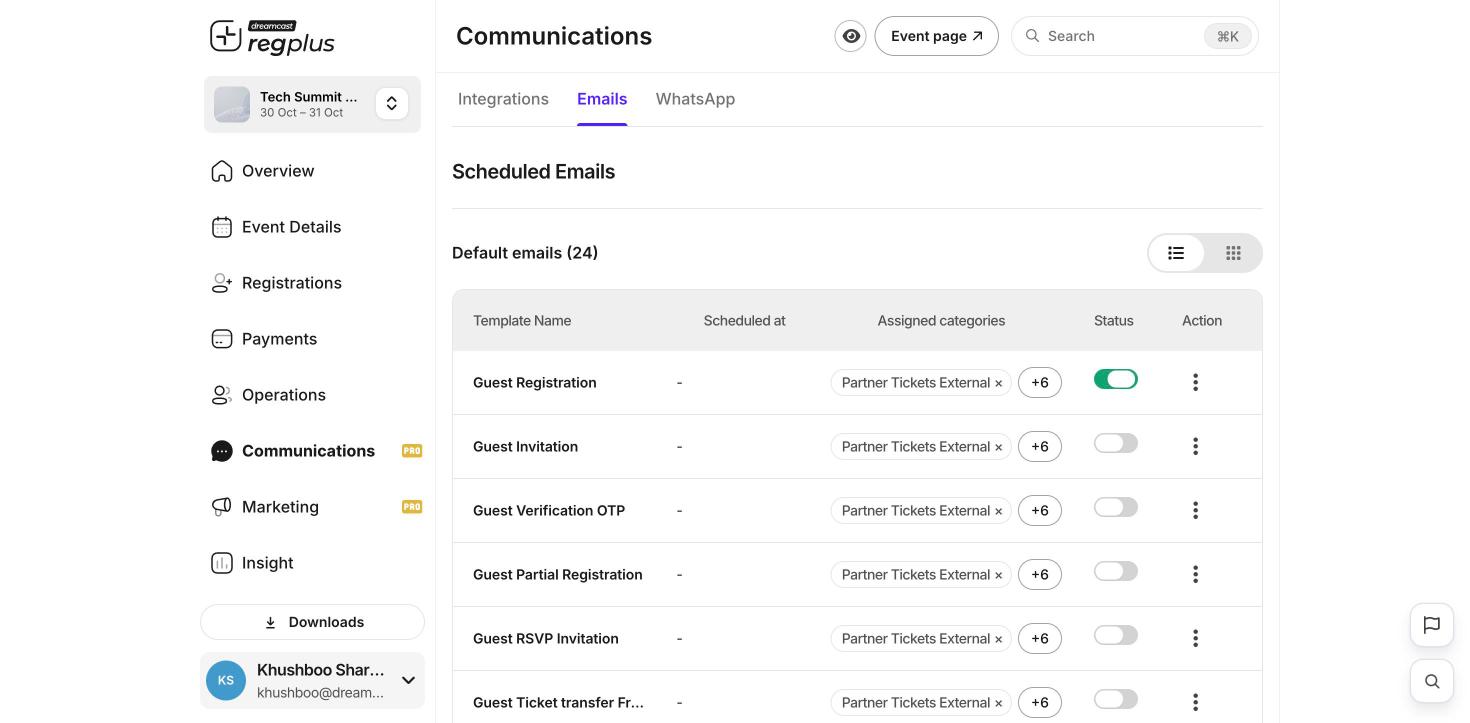
Task: Expand +6 categories for Guest RSVP Invitation
Action: point(1040,638)
